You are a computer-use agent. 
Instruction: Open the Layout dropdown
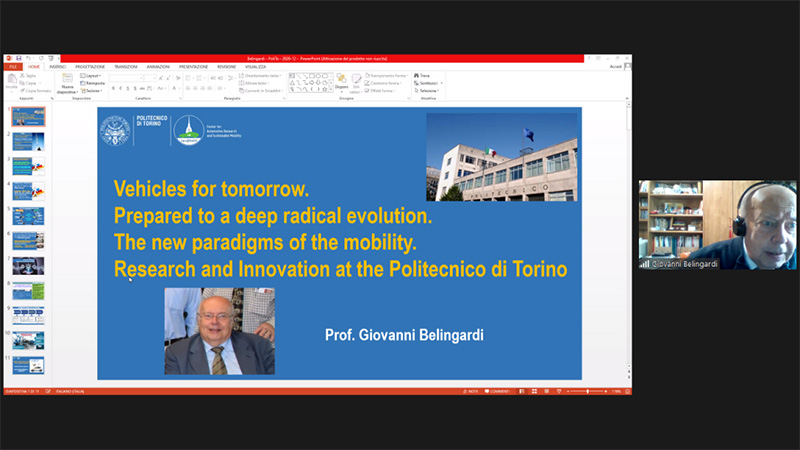click(x=91, y=76)
